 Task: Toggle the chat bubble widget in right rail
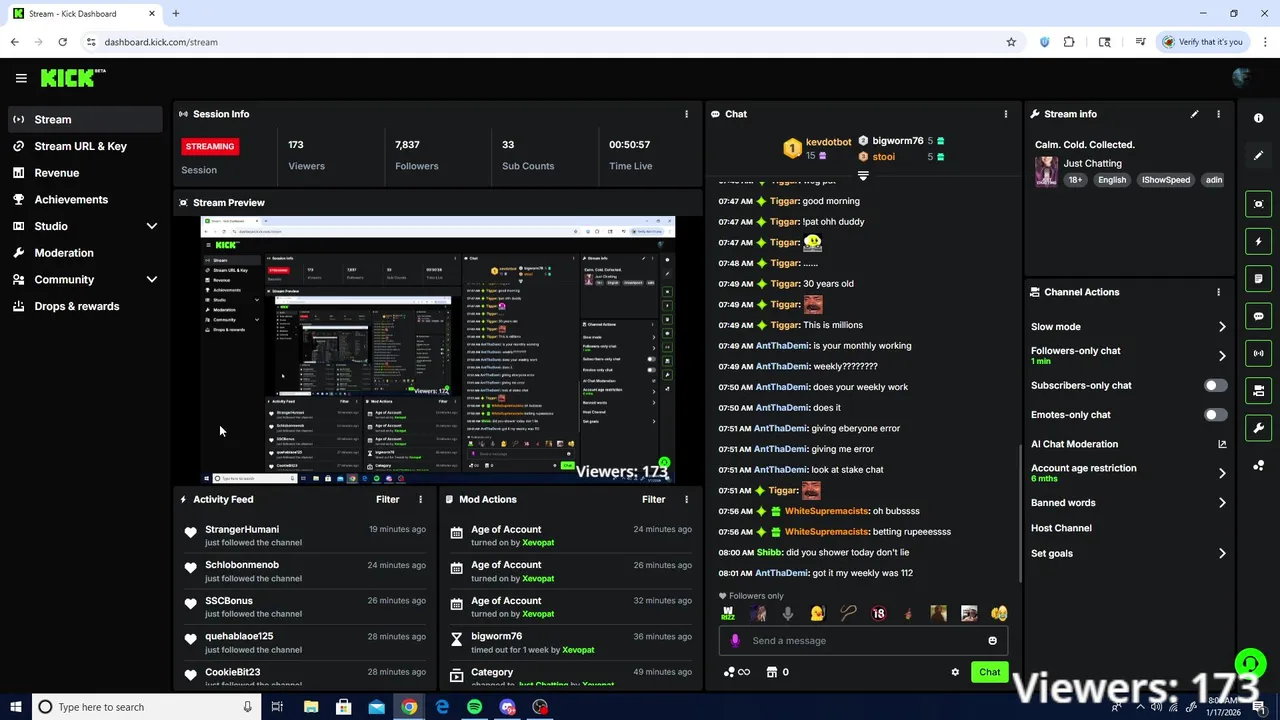(x=1258, y=316)
